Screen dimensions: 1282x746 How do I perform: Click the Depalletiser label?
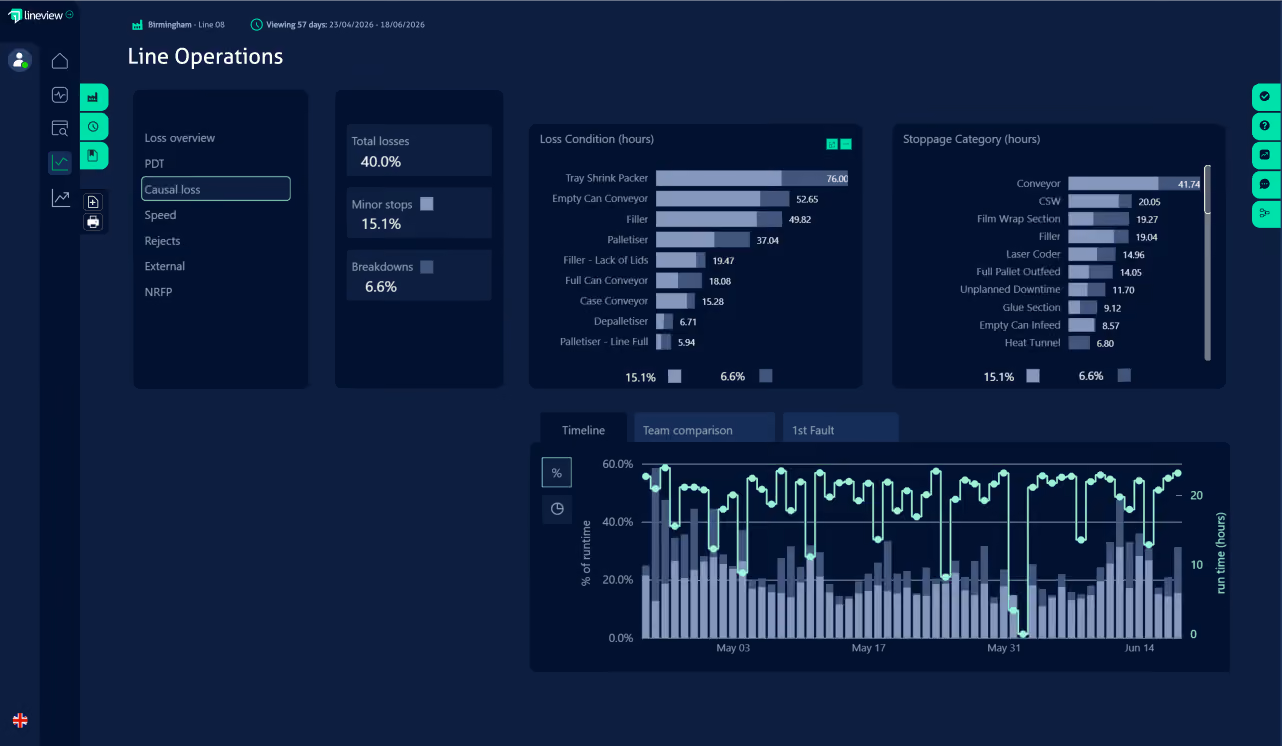click(621, 322)
